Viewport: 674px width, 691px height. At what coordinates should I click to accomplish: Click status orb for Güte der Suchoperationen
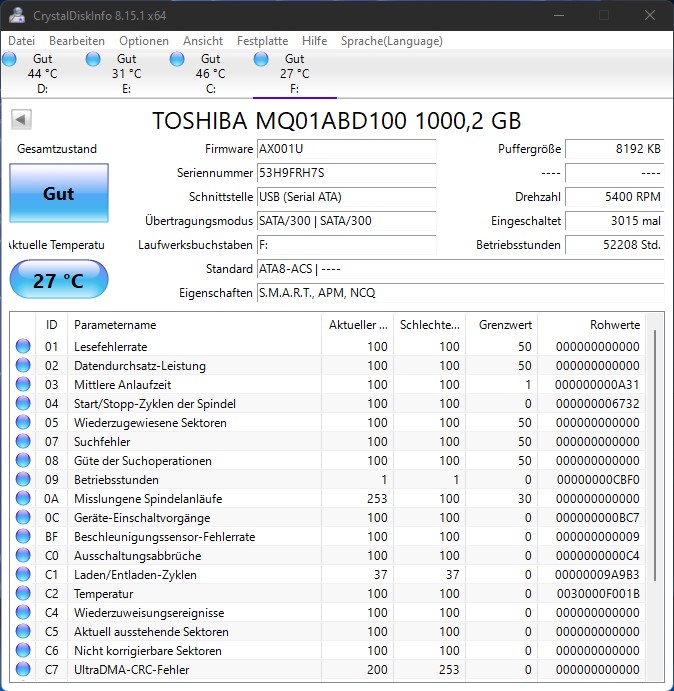coord(23,460)
